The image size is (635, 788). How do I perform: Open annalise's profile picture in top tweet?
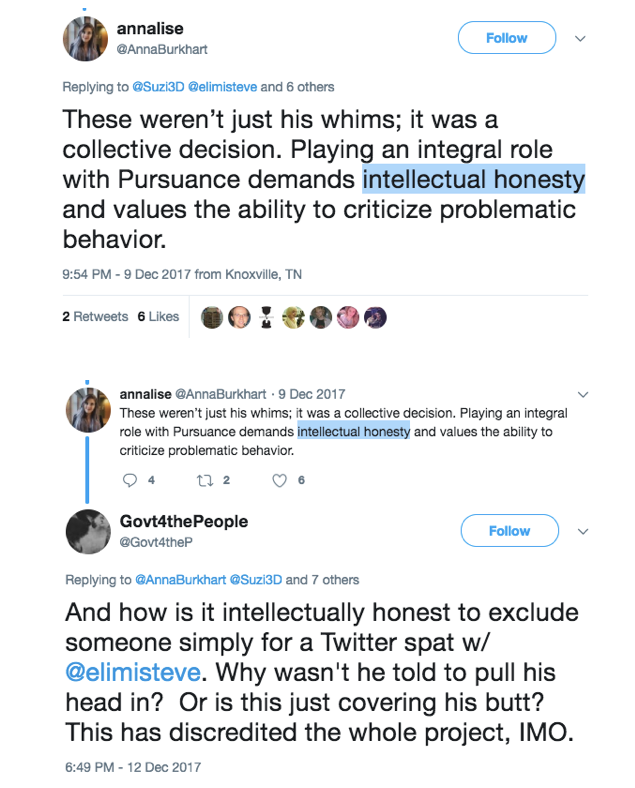pos(85,39)
